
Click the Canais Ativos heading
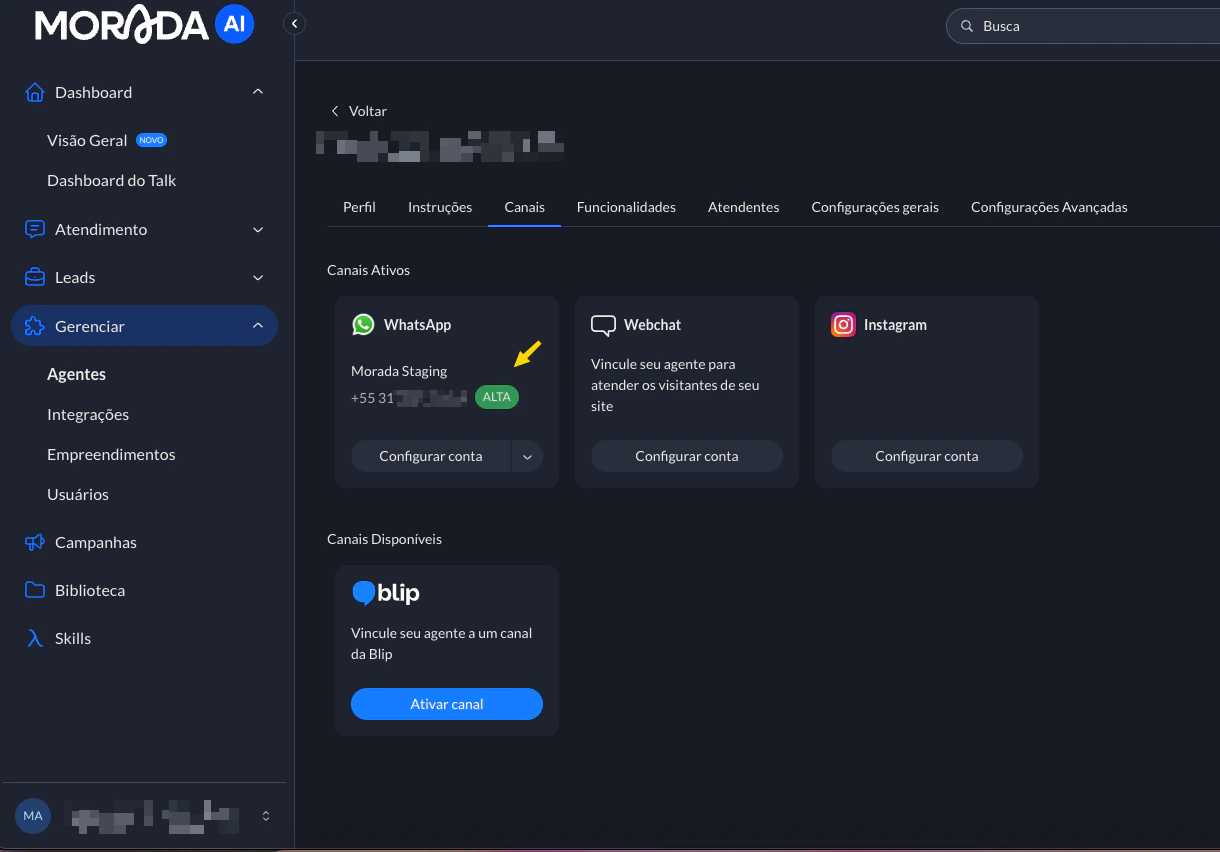(368, 270)
